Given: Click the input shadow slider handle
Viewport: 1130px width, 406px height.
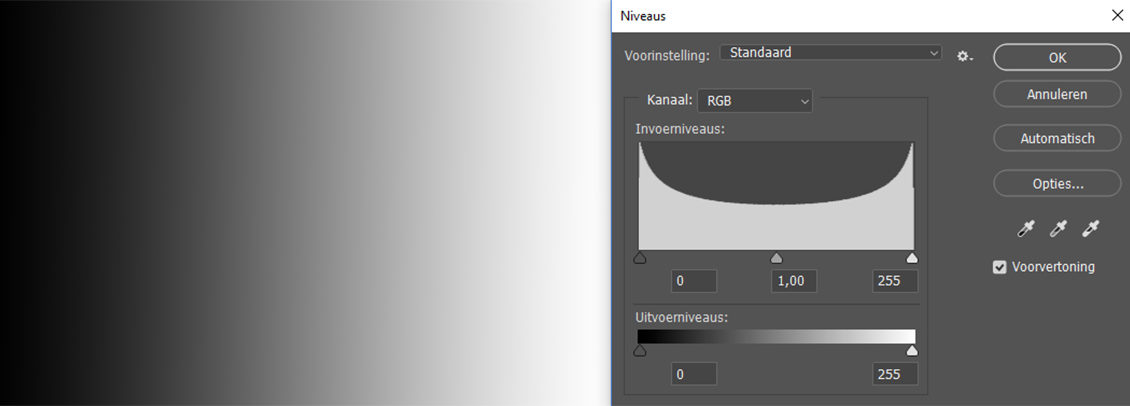Looking at the screenshot, I should pyautogui.click(x=640, y=258).
